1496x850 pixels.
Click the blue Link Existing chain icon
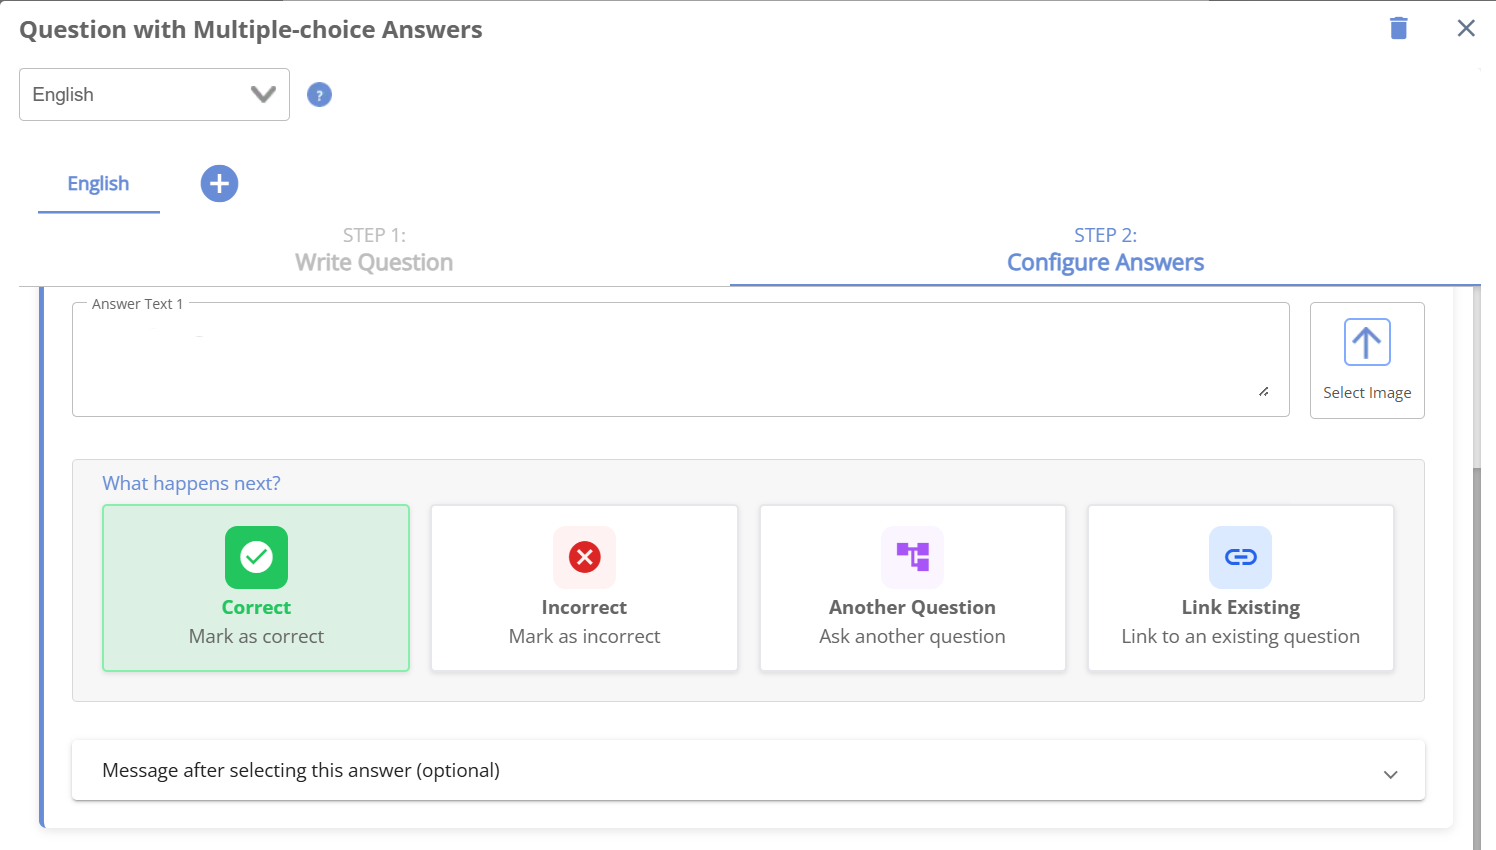click(1240, 557)
